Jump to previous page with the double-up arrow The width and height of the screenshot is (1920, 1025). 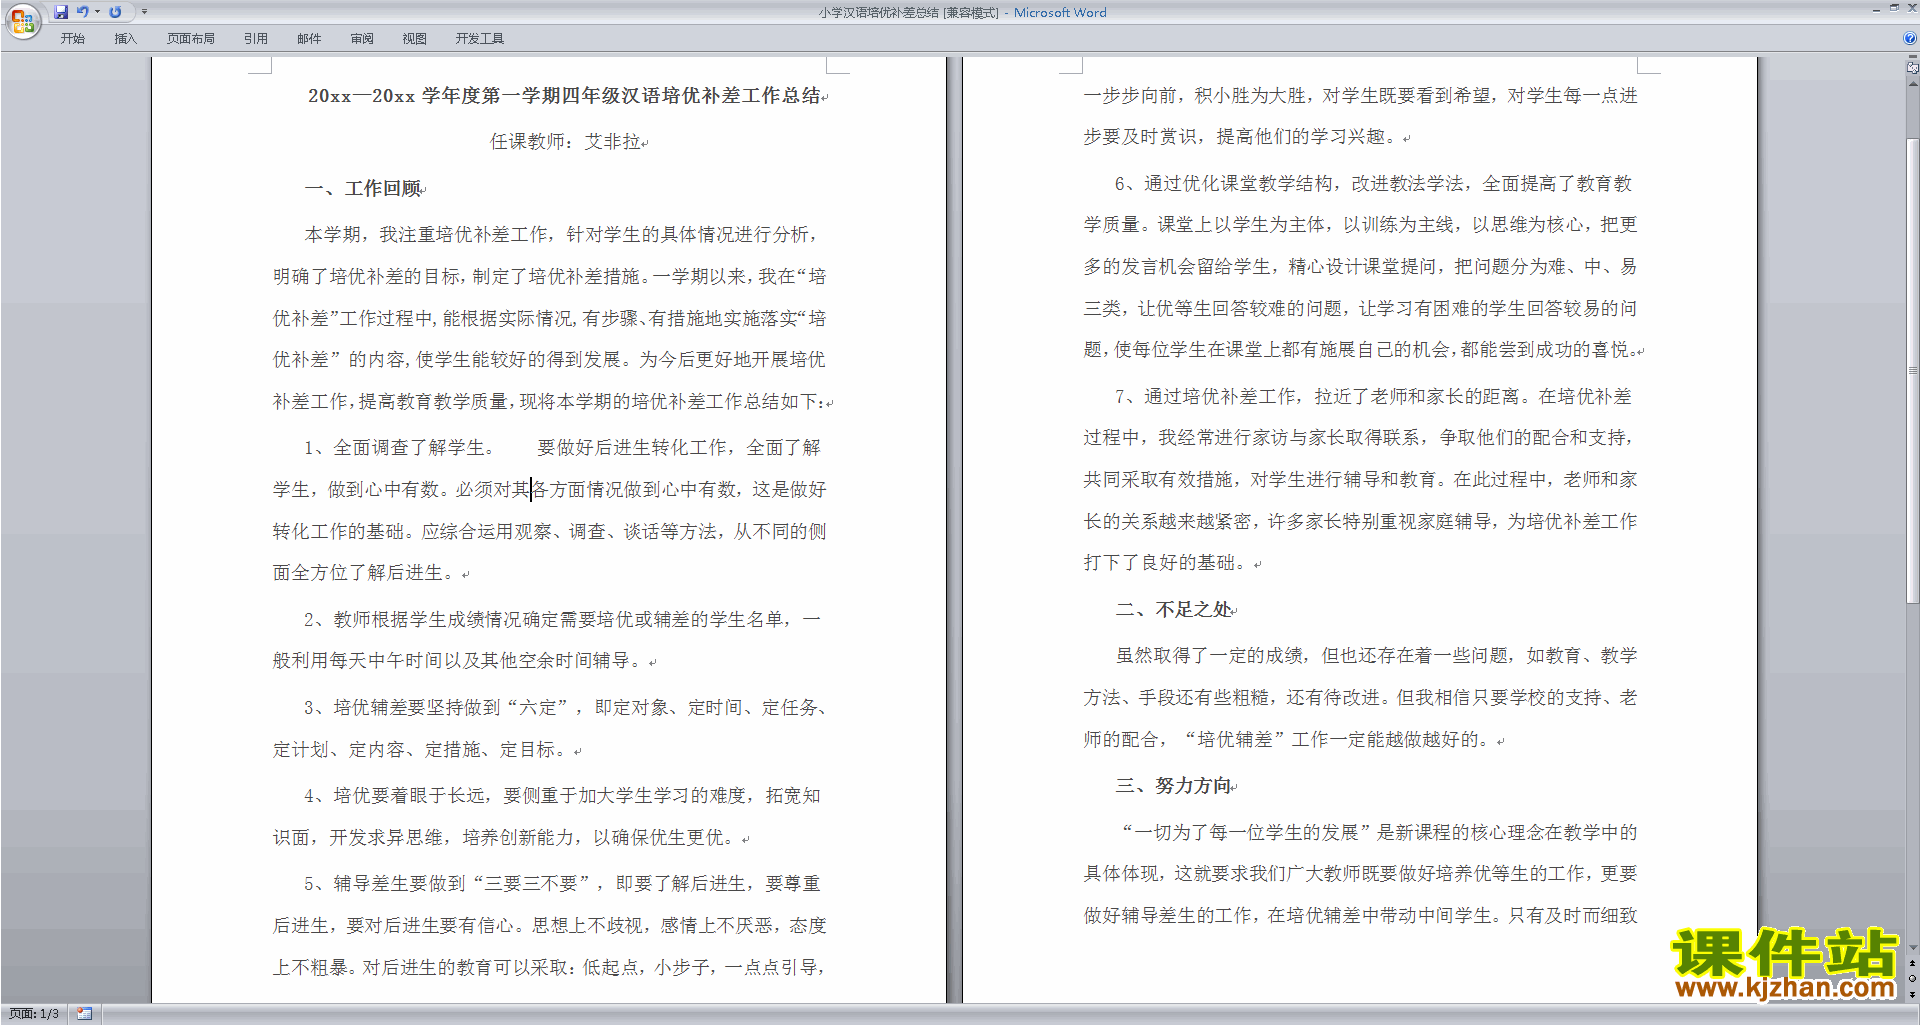coord(1913,963)
